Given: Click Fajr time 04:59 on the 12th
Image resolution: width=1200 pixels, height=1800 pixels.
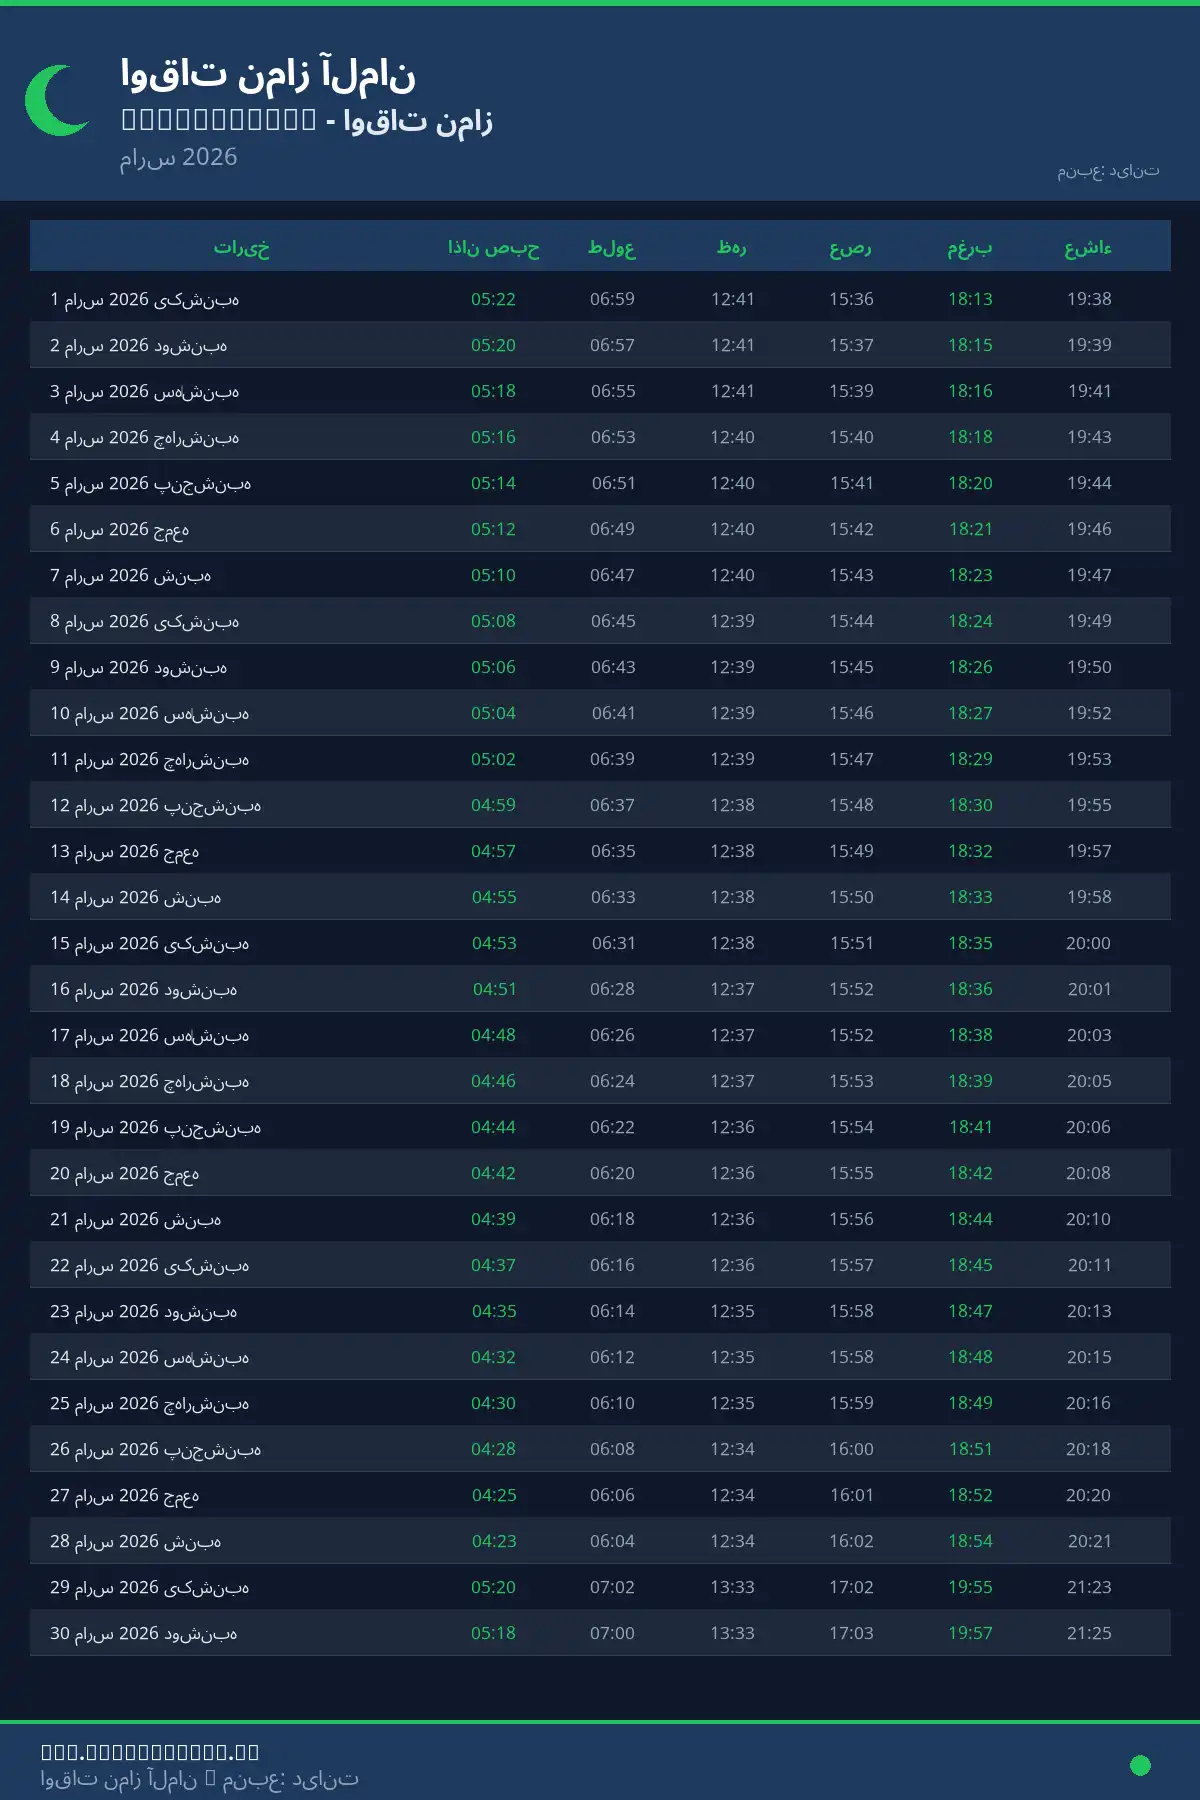Looking at the screenshot, I should click(x=493, y=805).
